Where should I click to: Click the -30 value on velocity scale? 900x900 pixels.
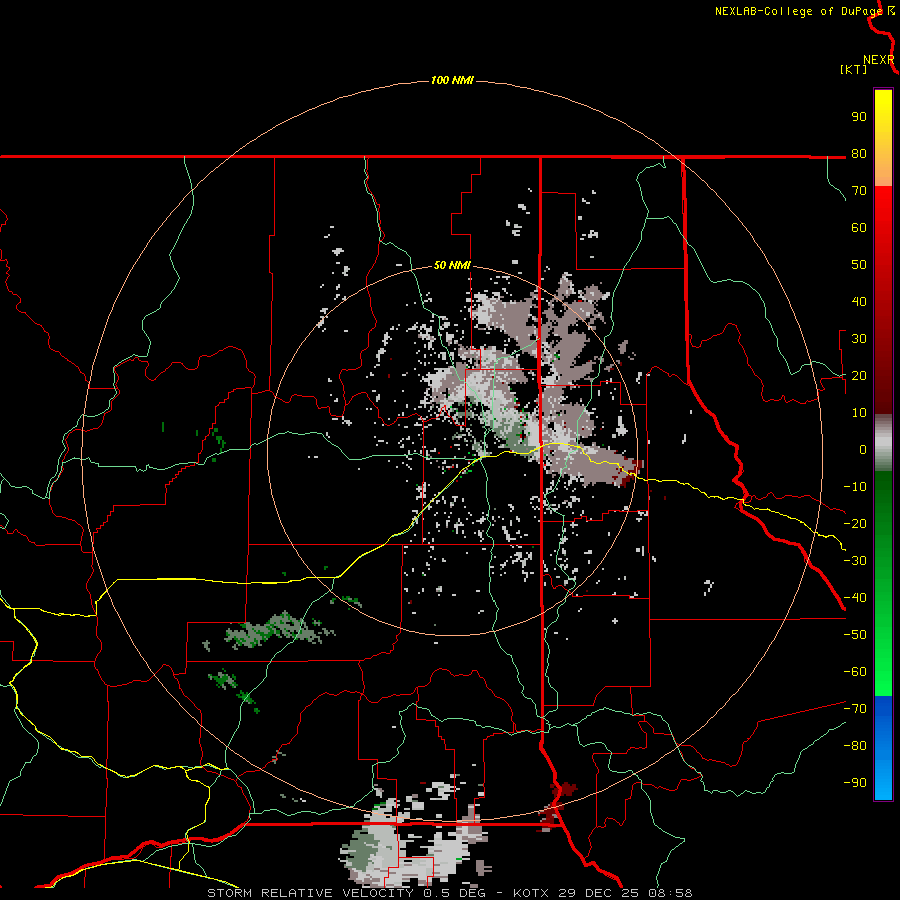click(x=855, y=561)
